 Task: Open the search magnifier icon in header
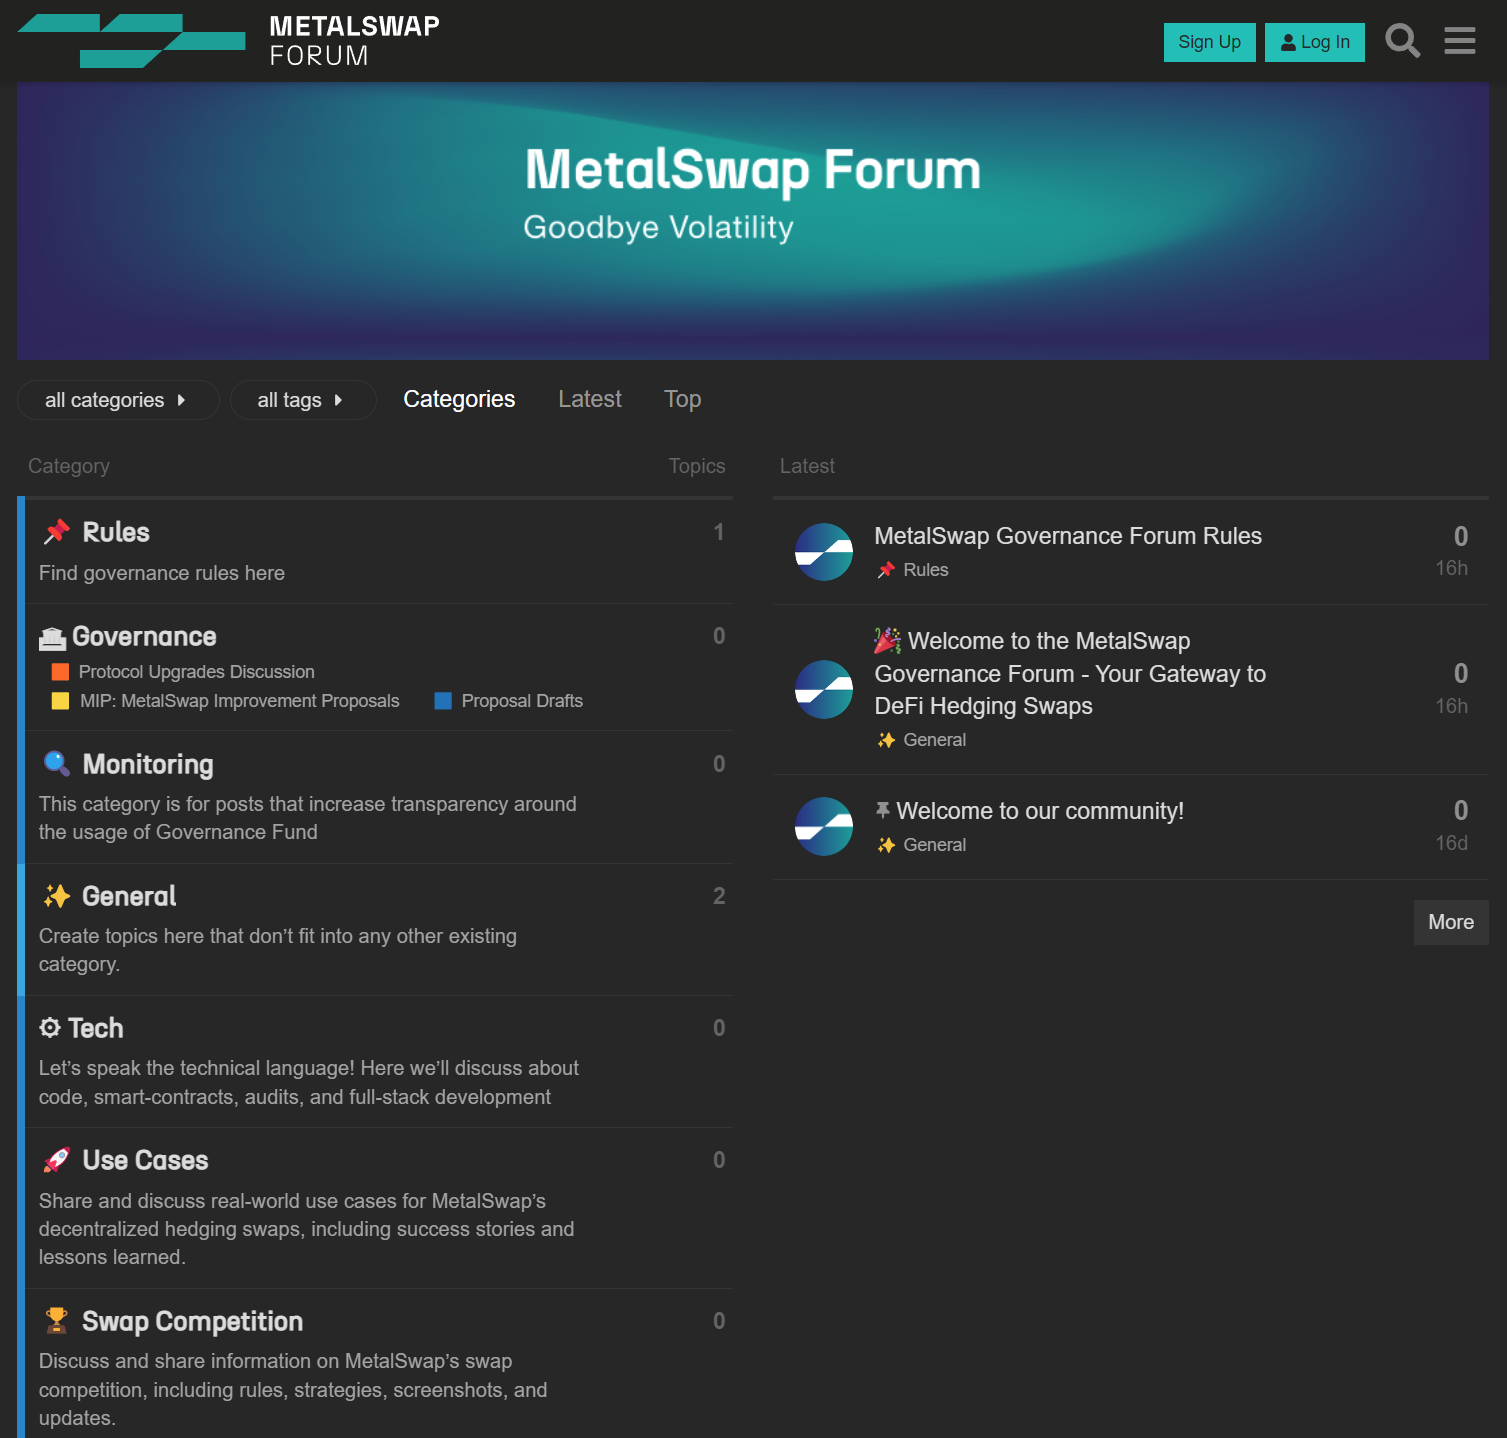[x=1402, y=41]
